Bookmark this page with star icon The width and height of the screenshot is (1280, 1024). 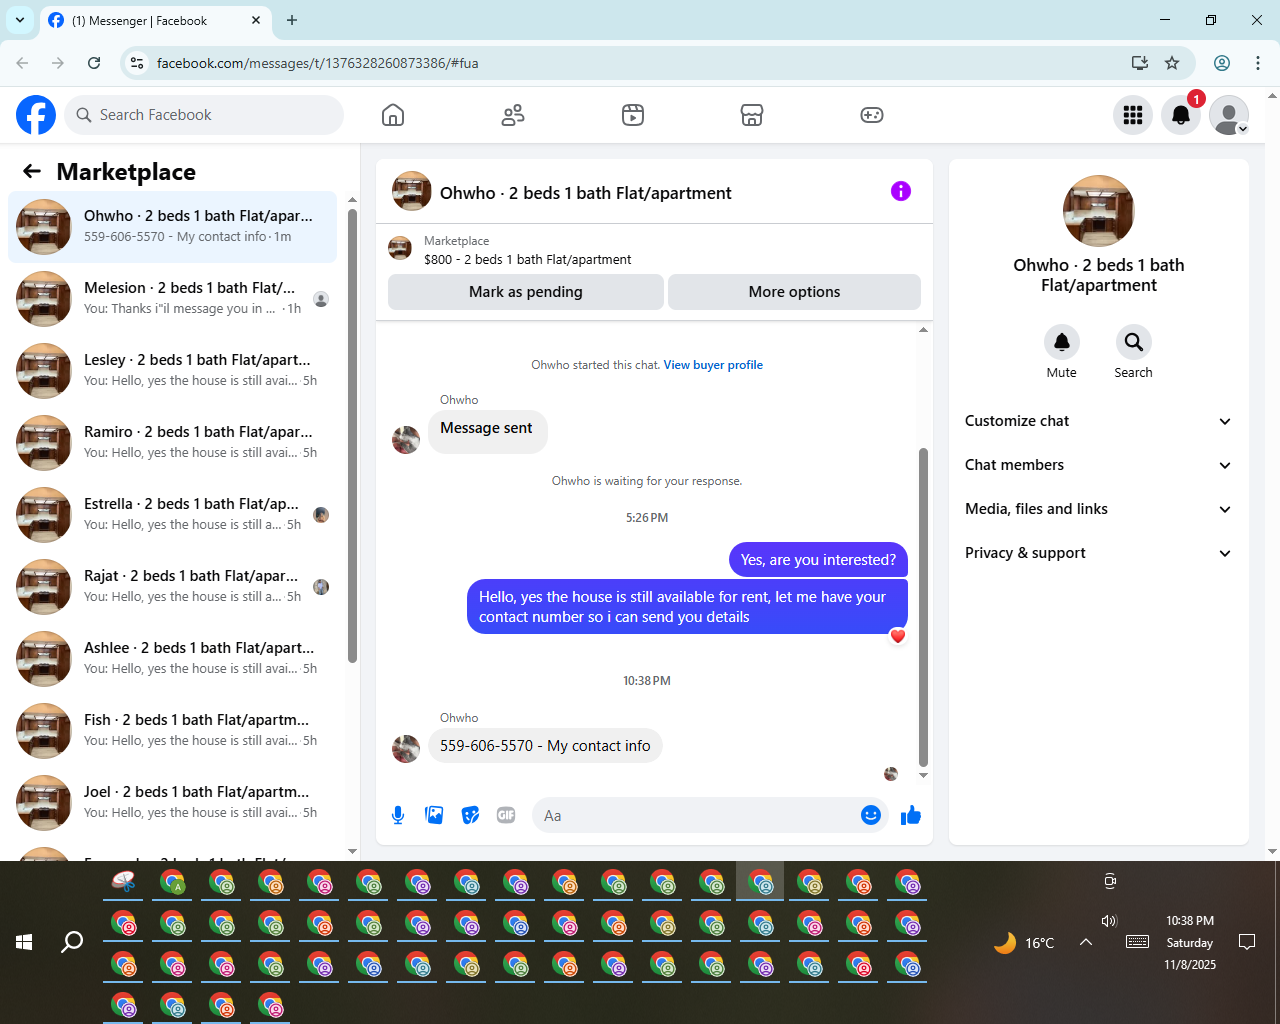tap(1172, 63)
